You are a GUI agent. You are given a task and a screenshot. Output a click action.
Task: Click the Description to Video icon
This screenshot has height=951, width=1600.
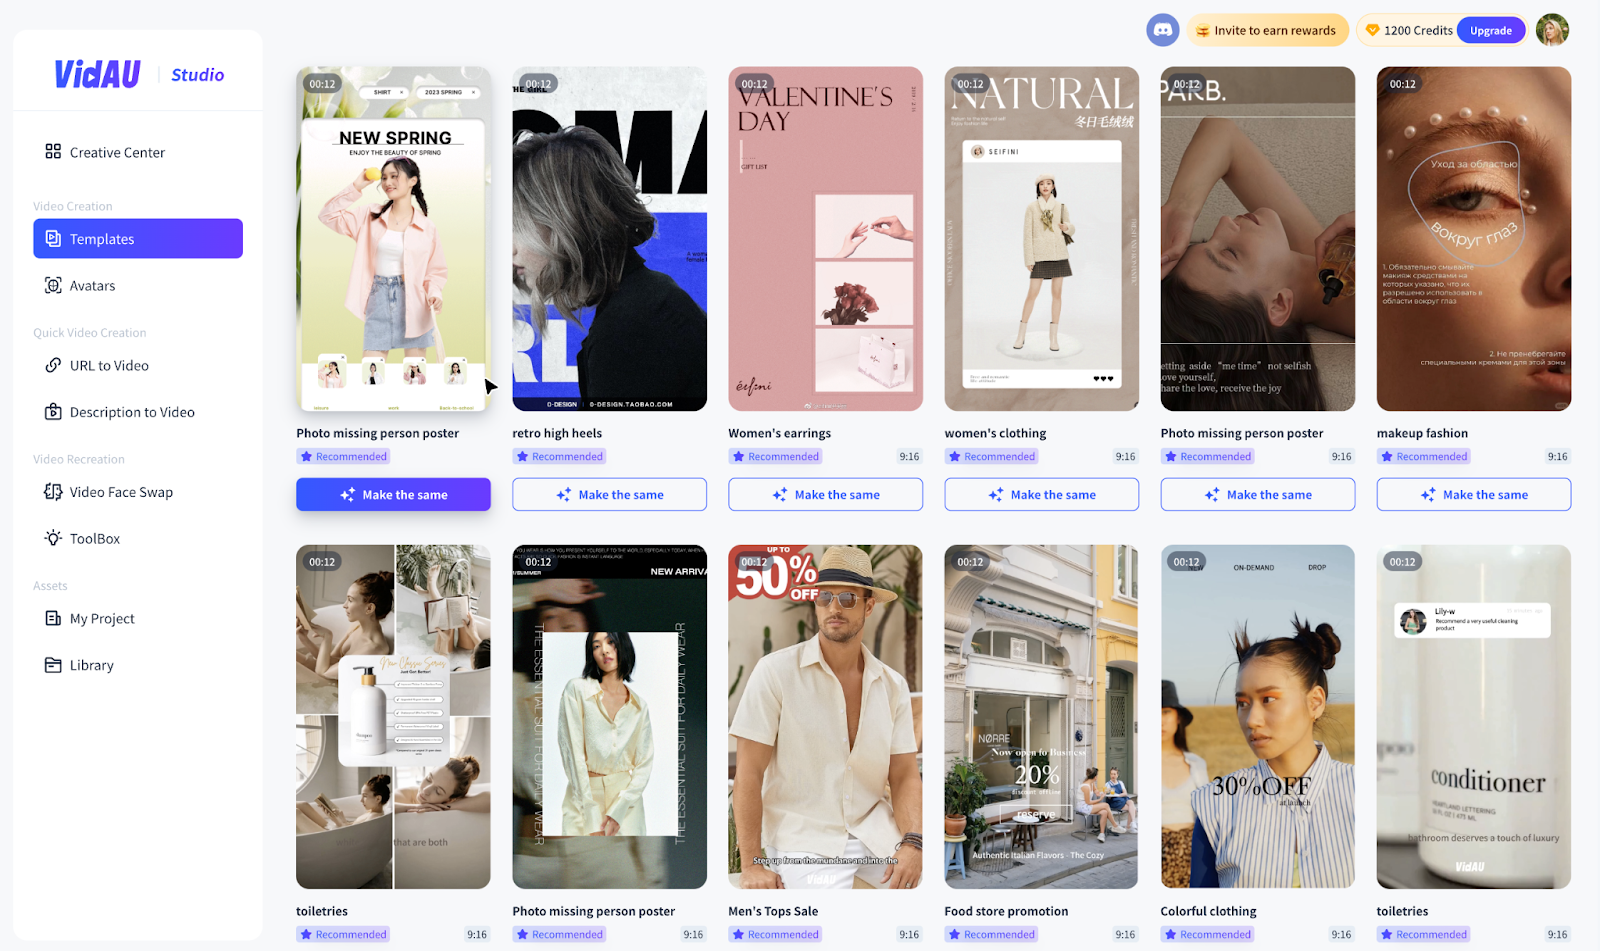pyautogui.click(x=53, y=412)
